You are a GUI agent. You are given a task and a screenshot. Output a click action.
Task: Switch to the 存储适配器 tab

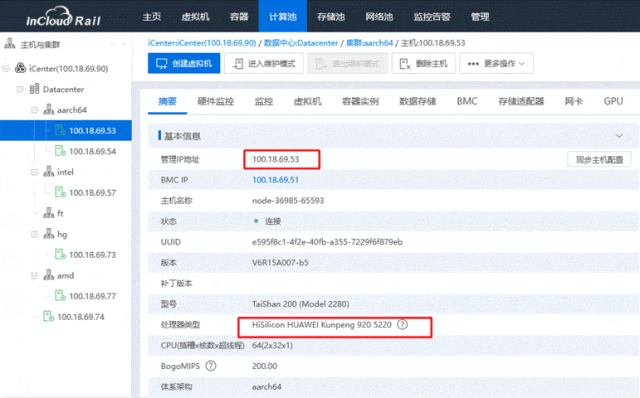pos(521,101)
